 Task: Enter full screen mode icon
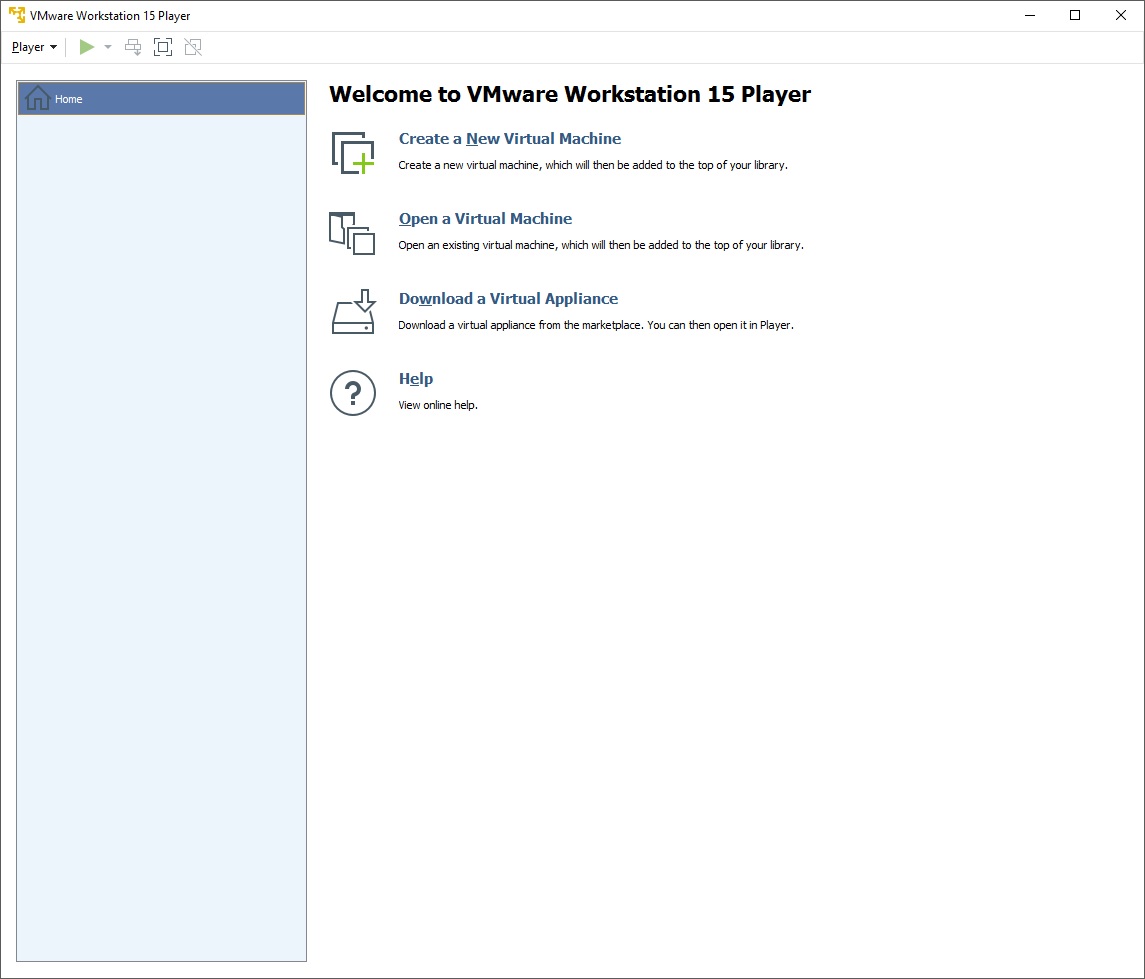pos(163,47)
